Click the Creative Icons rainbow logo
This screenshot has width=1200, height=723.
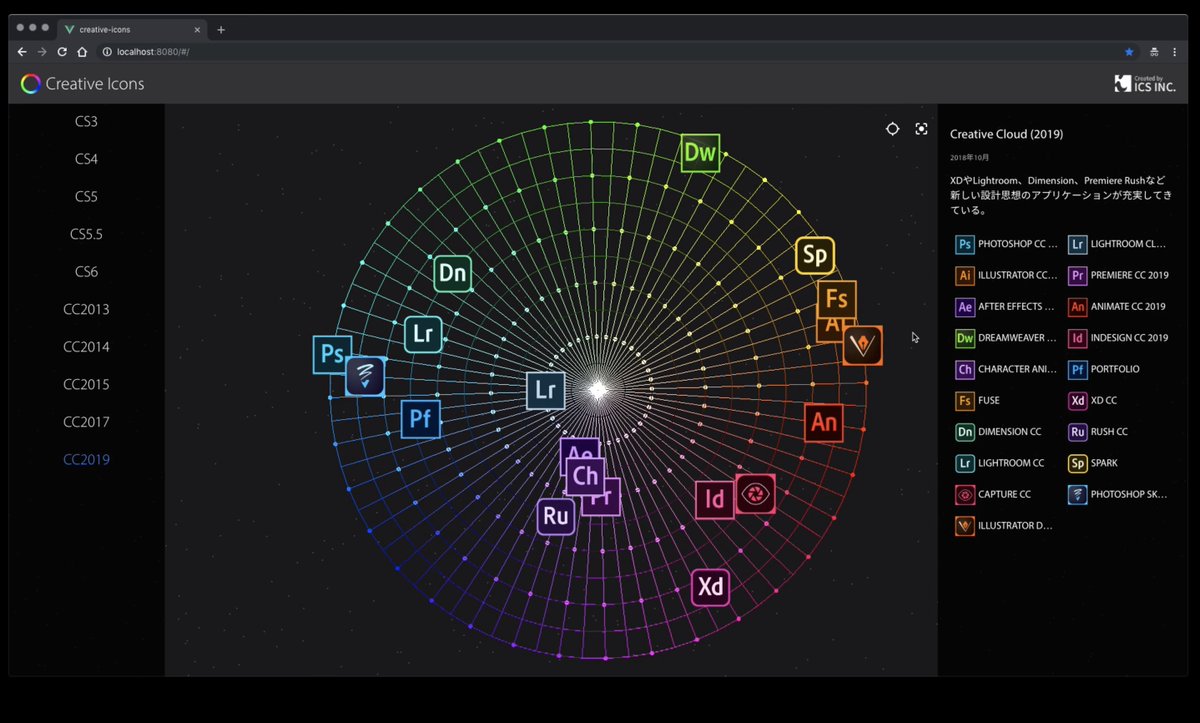pyautogui.click(x=31, y=84)
